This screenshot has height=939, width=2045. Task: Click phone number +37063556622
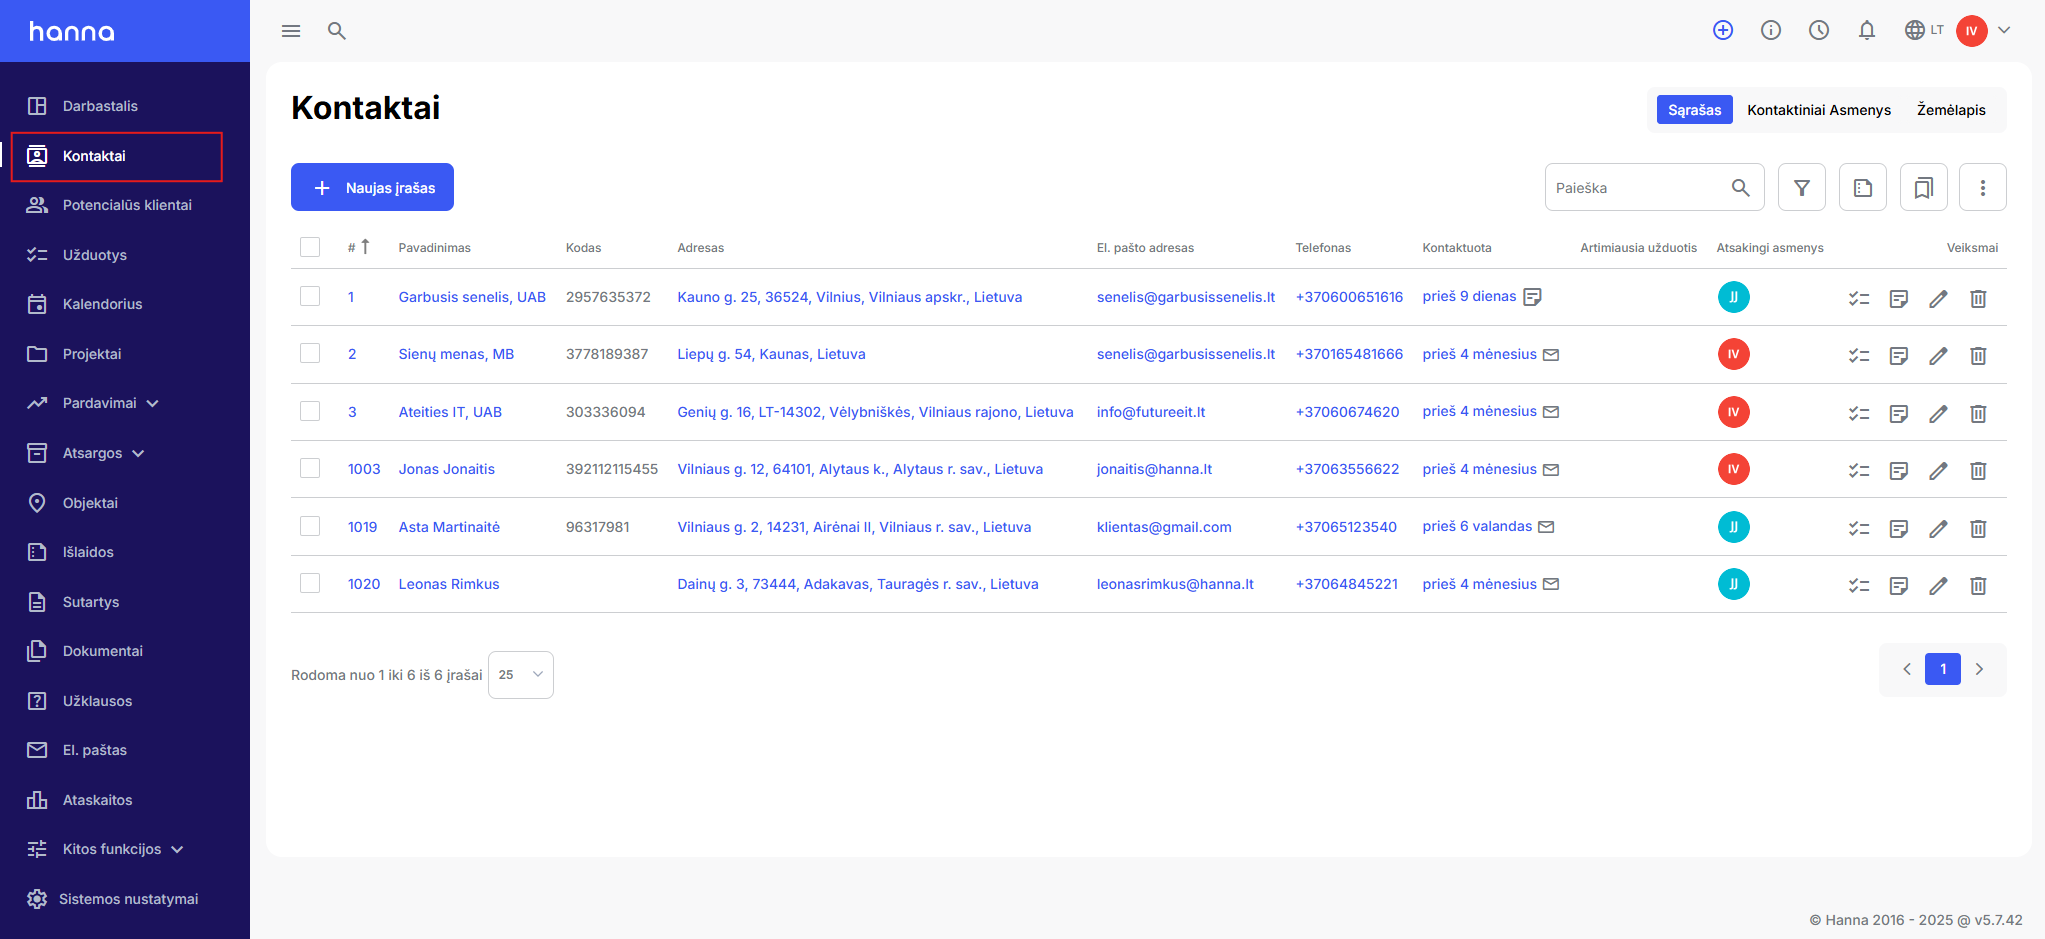pos(1347,469)
